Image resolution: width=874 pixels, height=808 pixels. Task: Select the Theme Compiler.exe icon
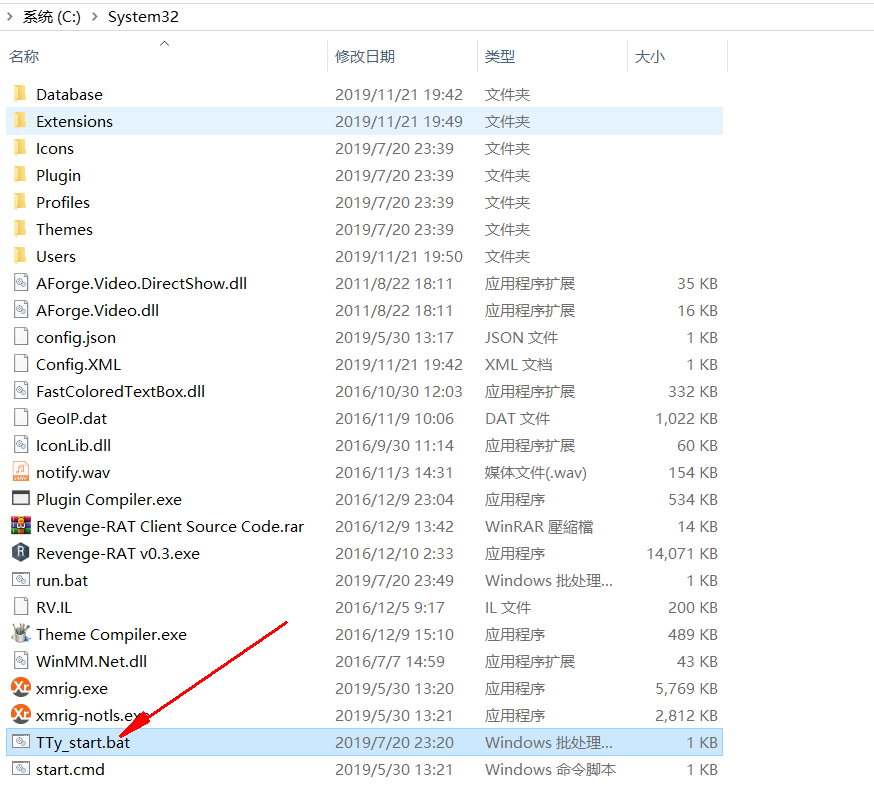click(20, 634)
